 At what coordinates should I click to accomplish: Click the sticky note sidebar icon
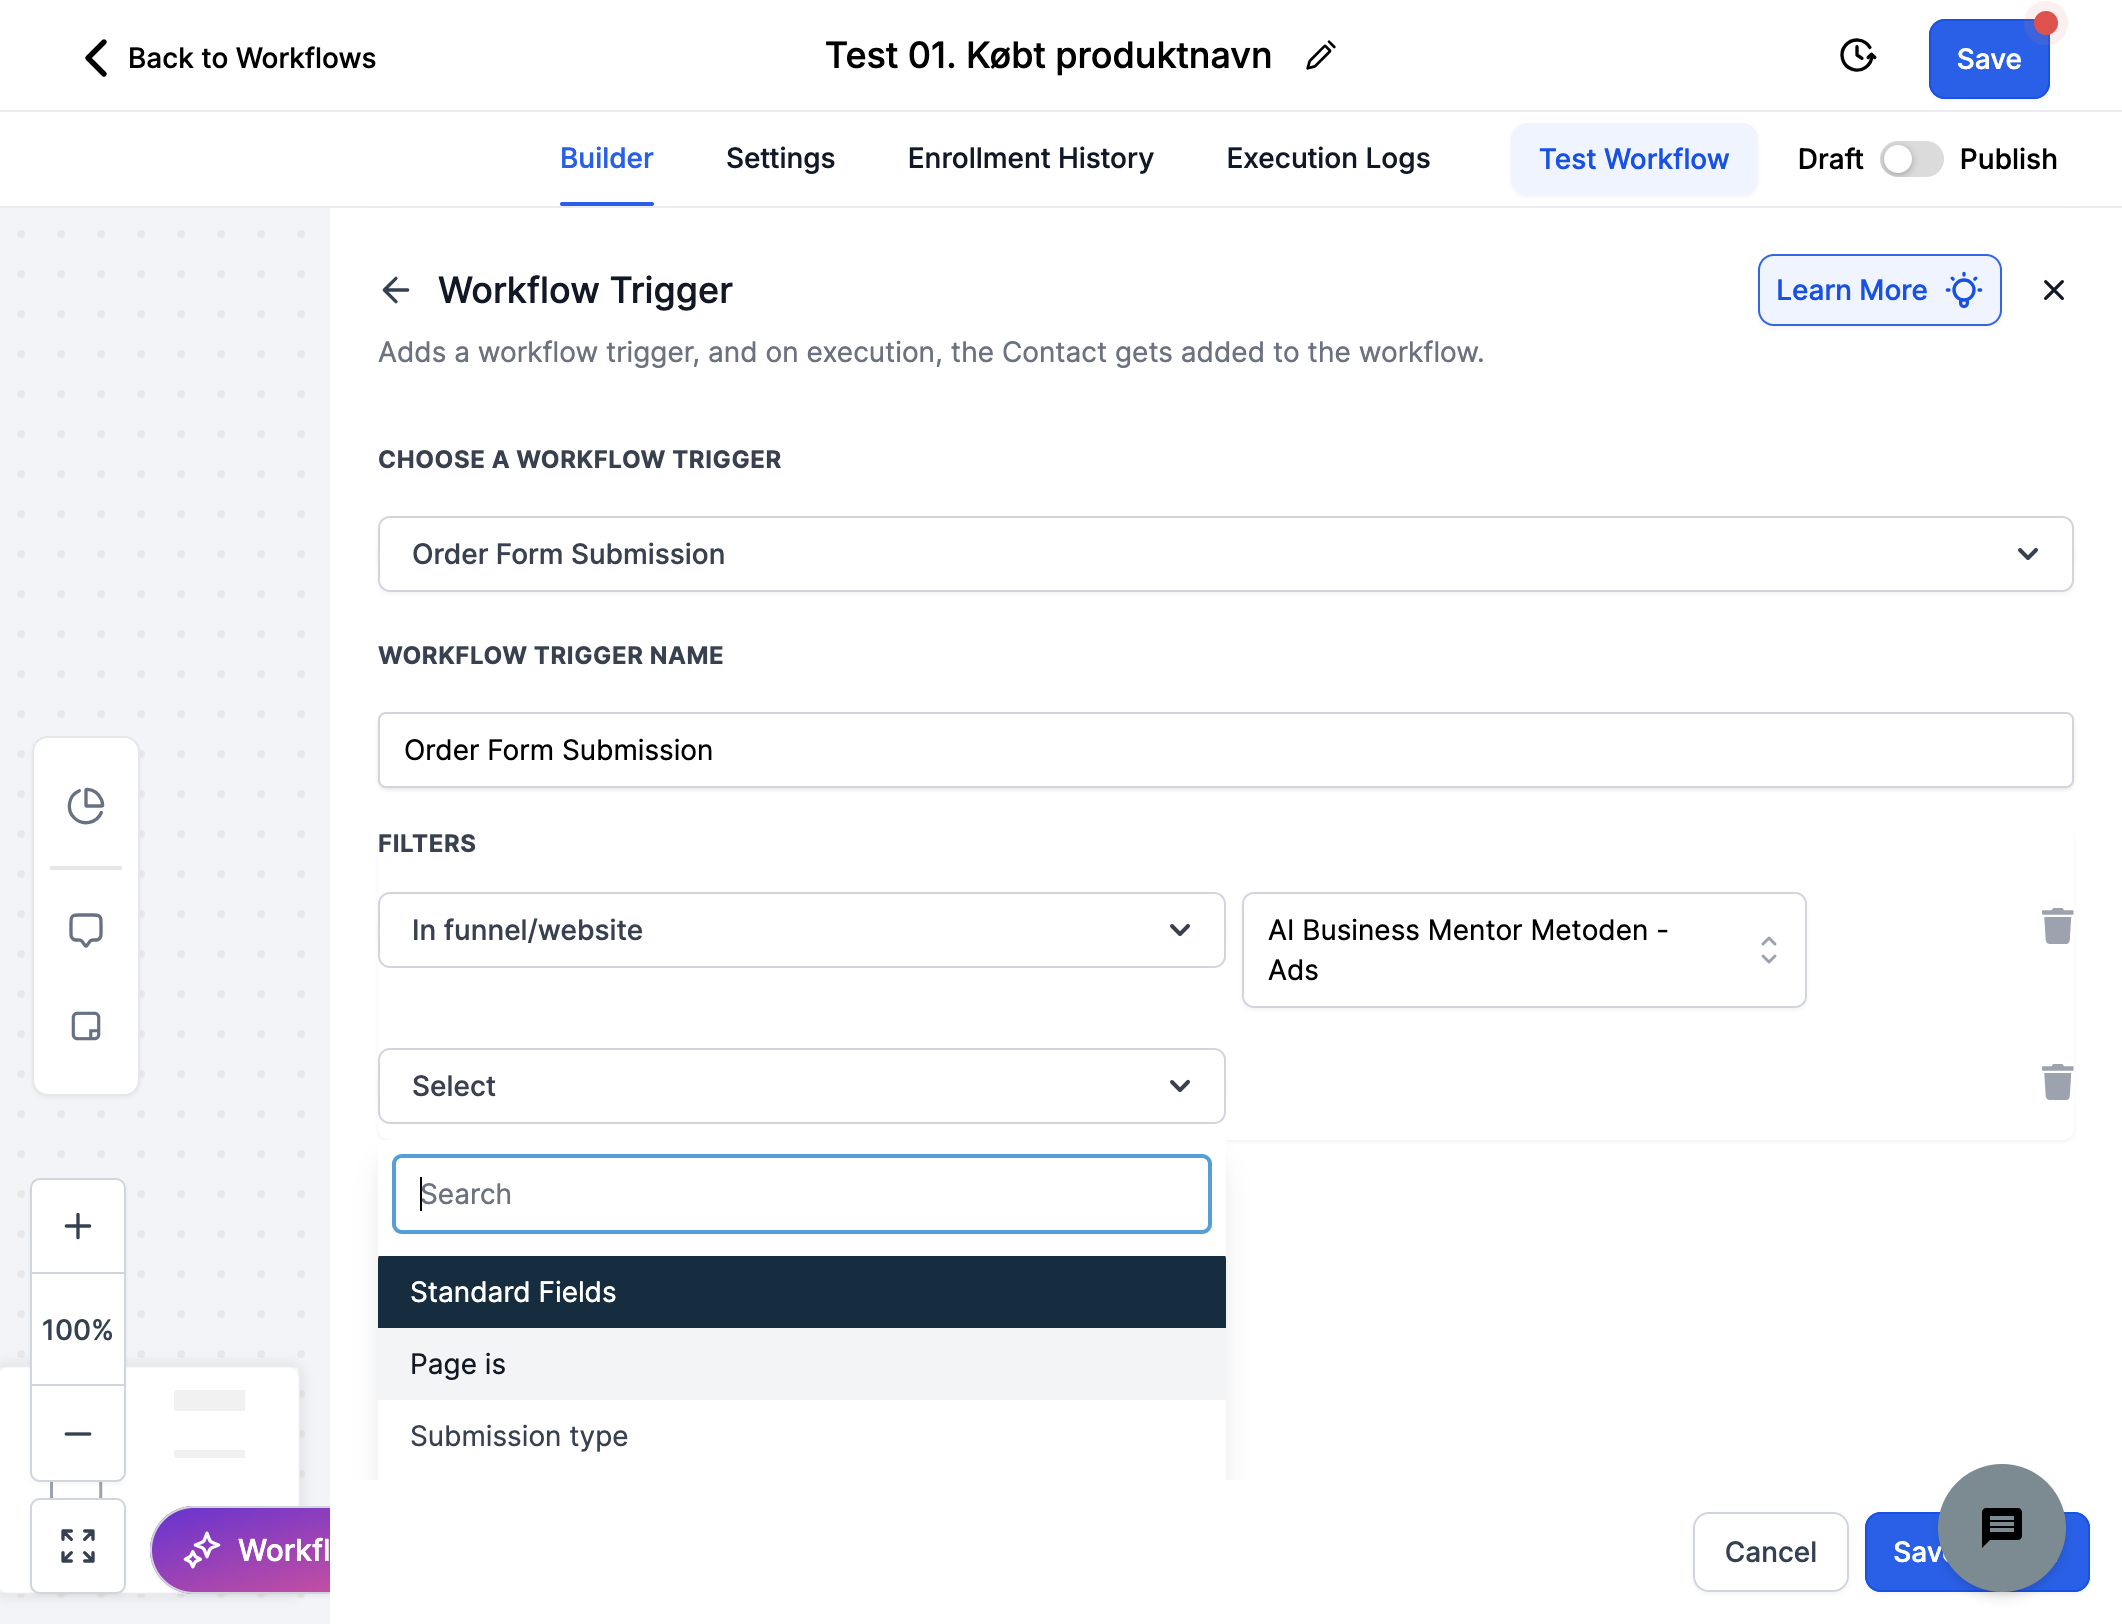tap(86, 1026)
